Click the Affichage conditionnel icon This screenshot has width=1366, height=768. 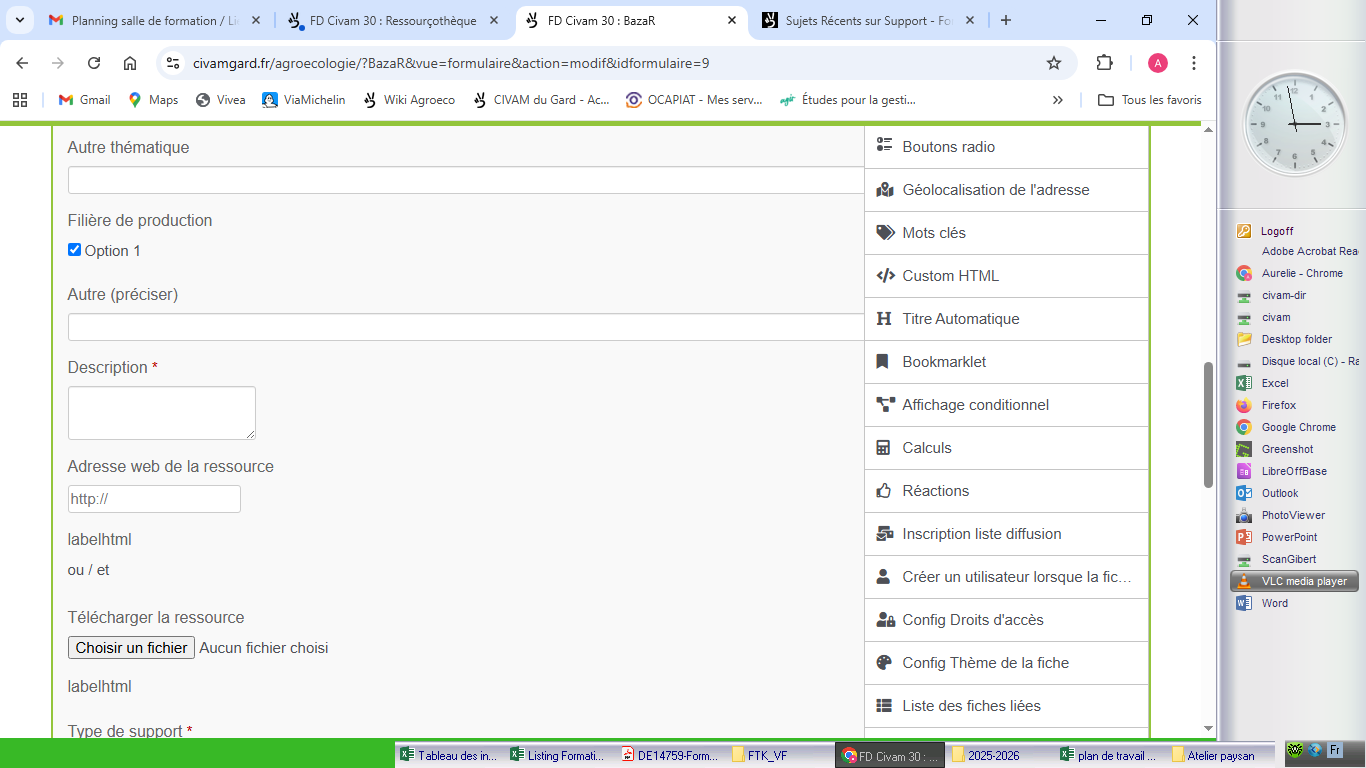point(885,405)
